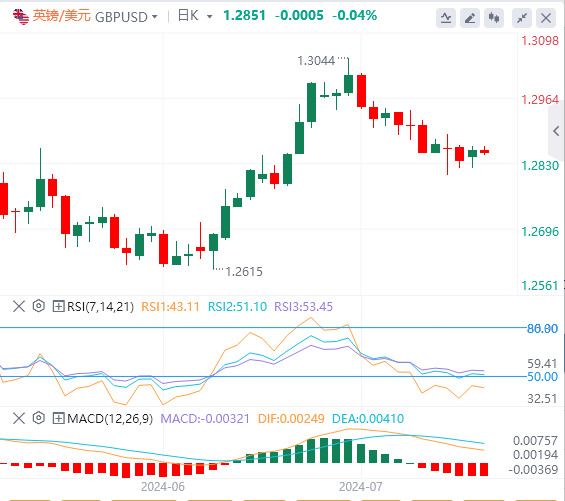Click the 1.3044 high price candle label
The height and width of the screenshot is (501, 565).
tap(316, 61)
